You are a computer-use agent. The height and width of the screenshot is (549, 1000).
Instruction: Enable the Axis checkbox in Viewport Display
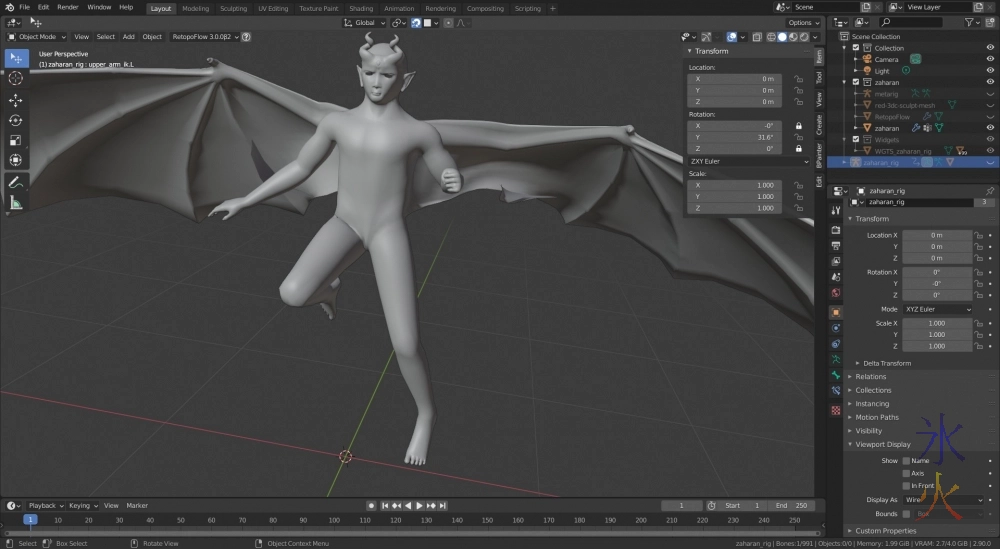906,473
